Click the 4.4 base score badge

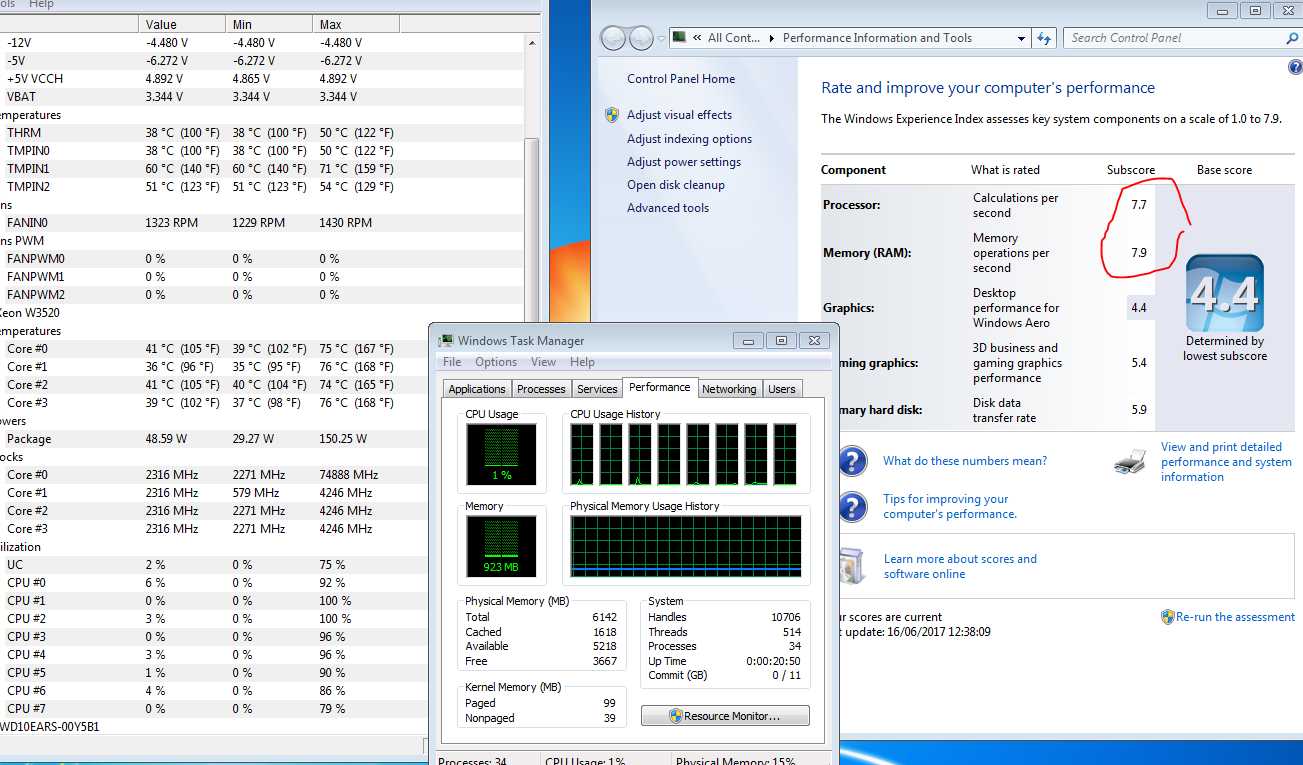[1224, 294]
